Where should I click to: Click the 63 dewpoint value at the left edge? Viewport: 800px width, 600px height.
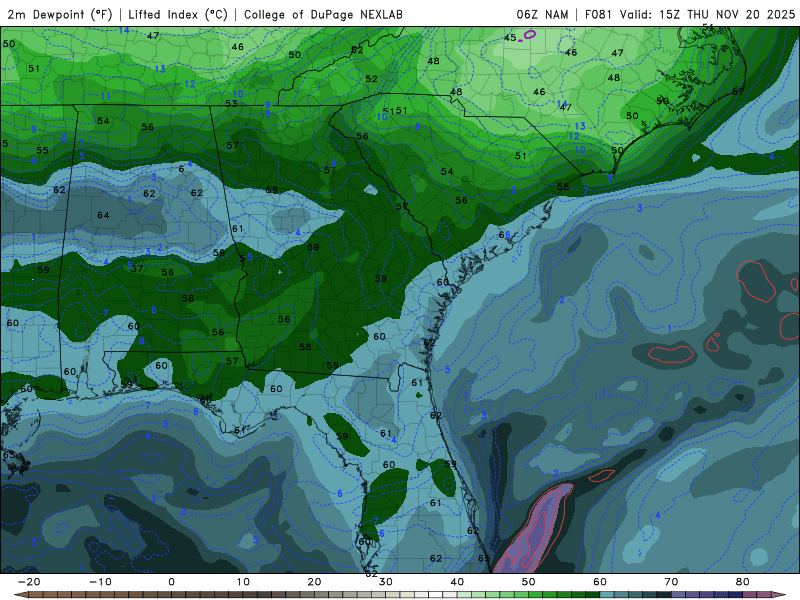coord(9,455)
